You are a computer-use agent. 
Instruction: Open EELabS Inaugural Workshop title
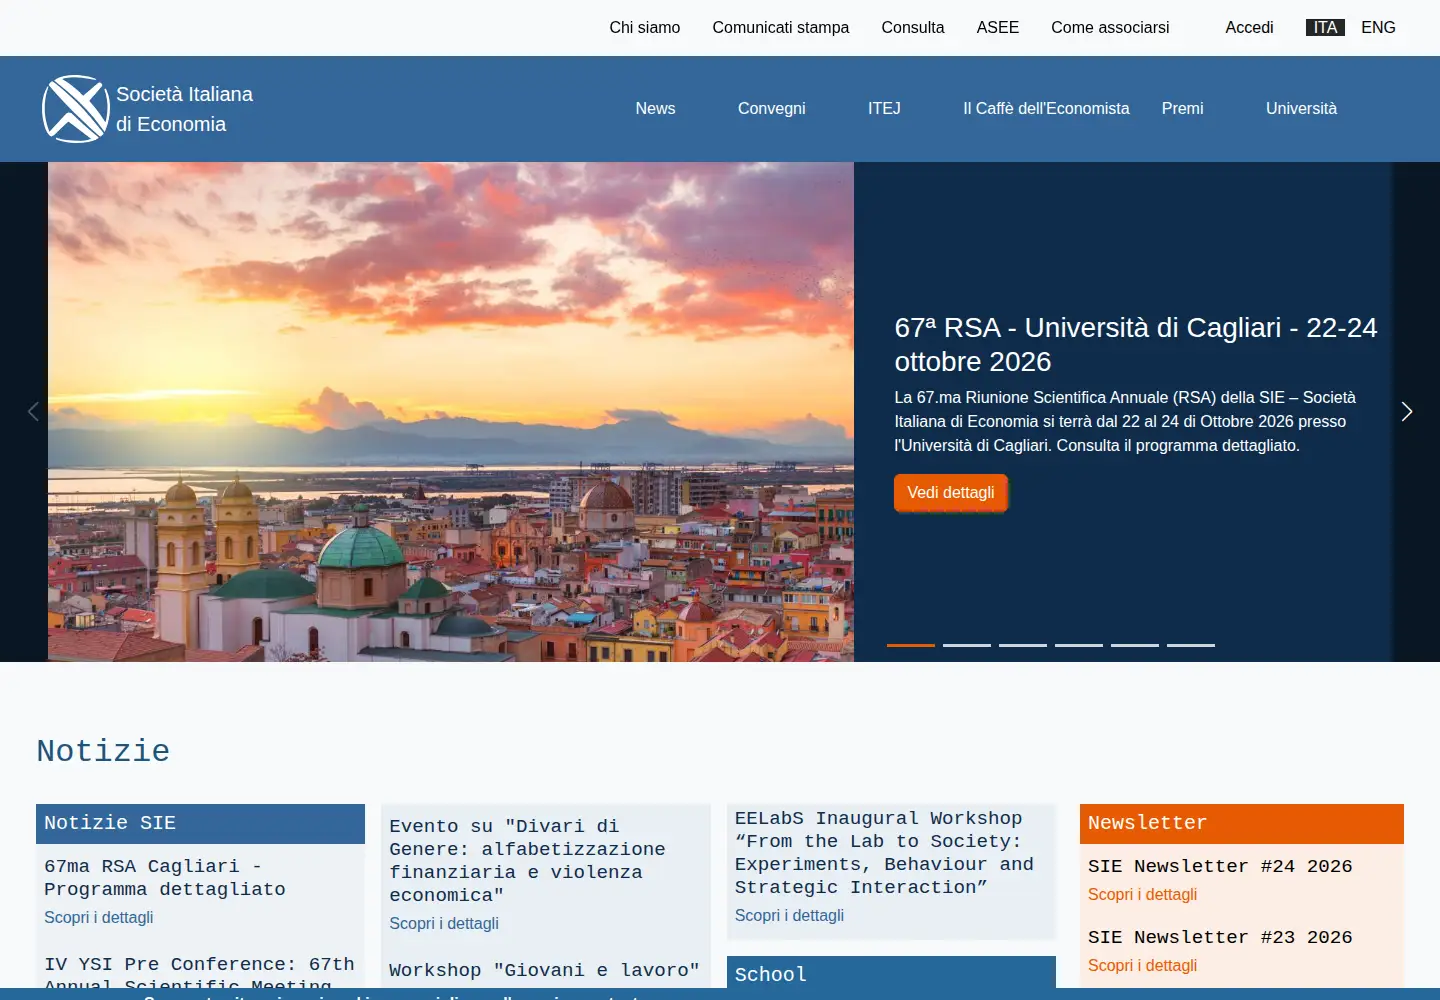coord(884,853)
